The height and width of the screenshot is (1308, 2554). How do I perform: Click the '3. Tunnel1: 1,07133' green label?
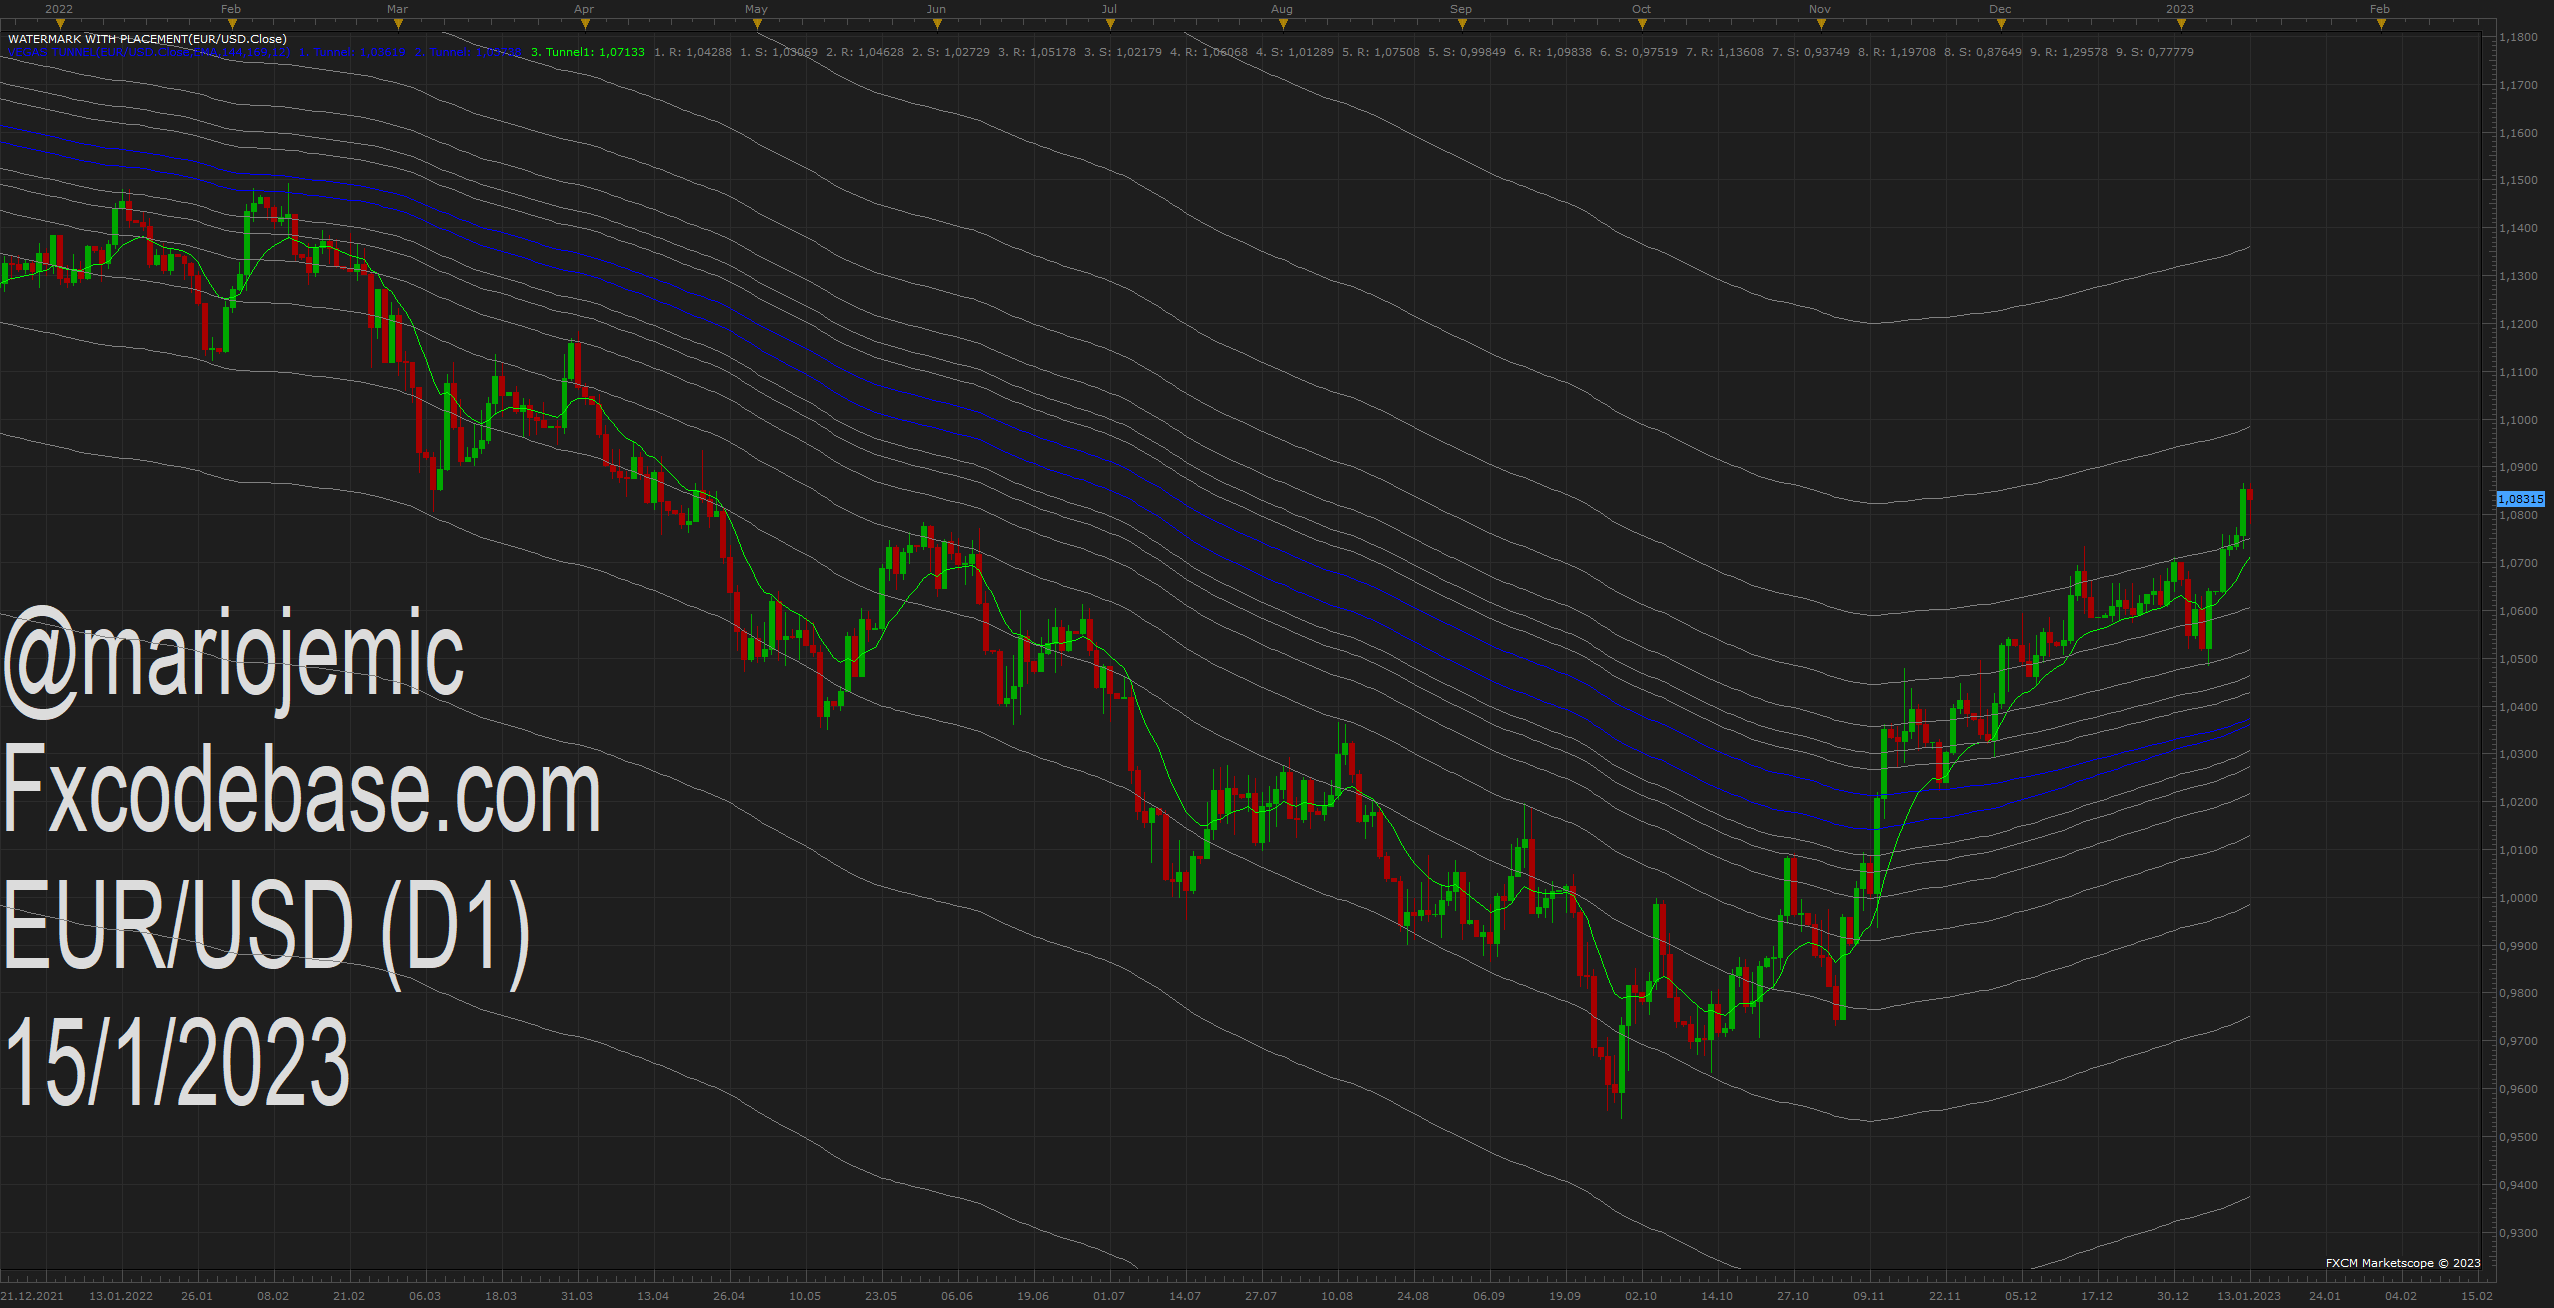click(588, 52)
